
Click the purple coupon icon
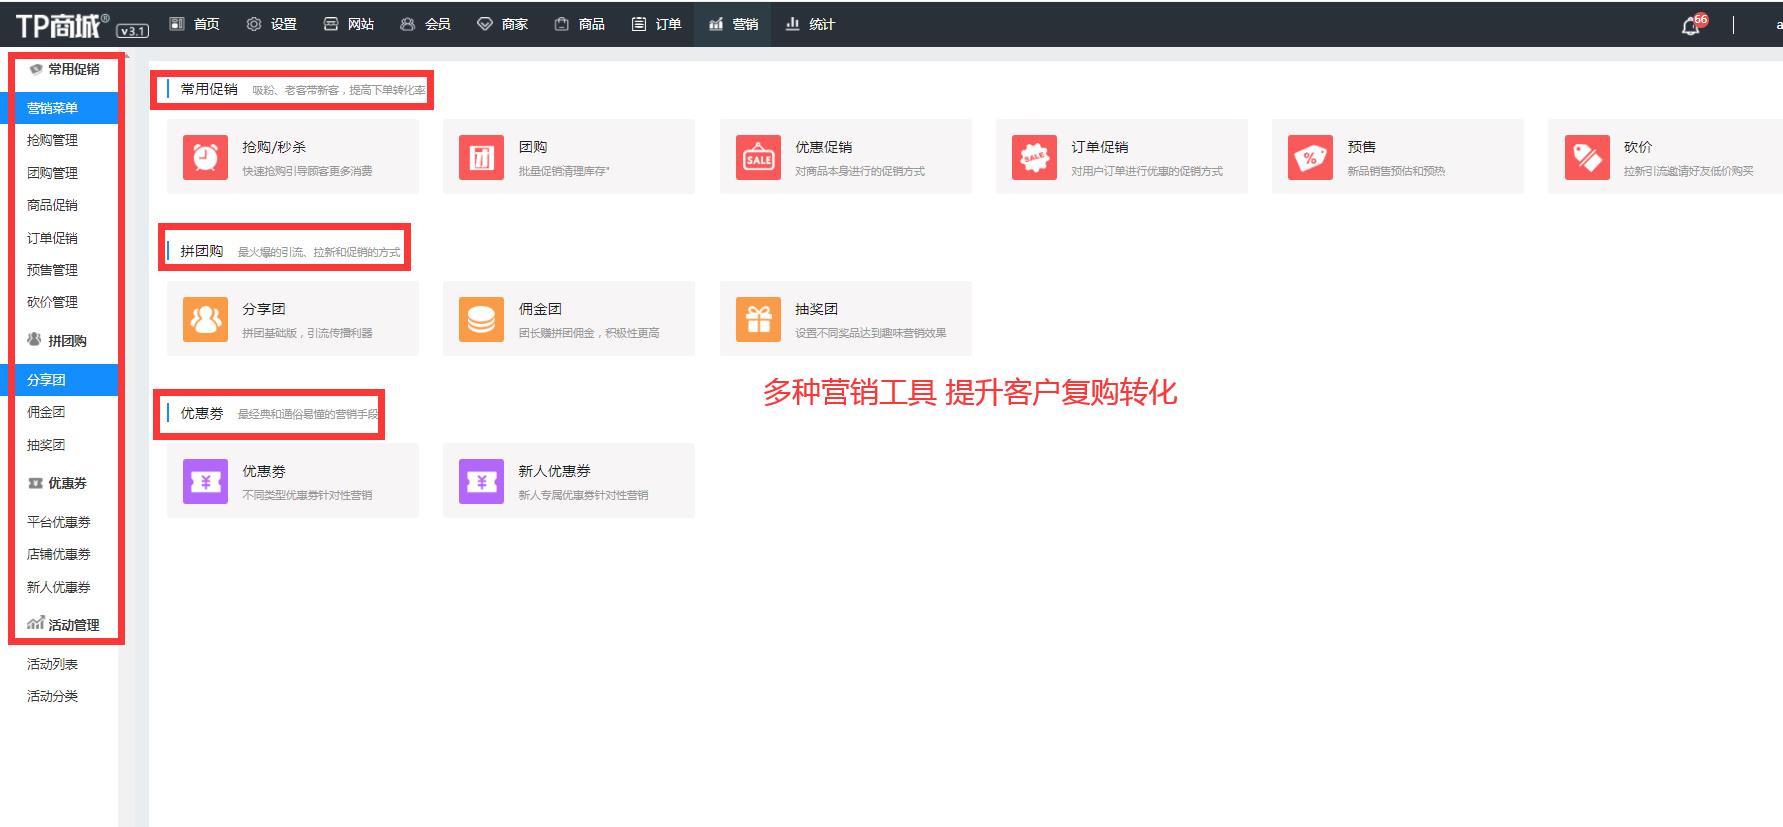tap(205, 481)
